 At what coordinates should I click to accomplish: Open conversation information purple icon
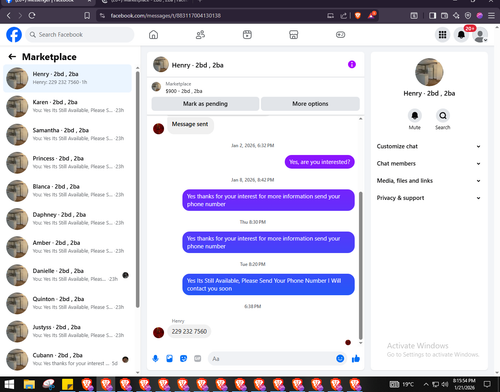[352, 64]
